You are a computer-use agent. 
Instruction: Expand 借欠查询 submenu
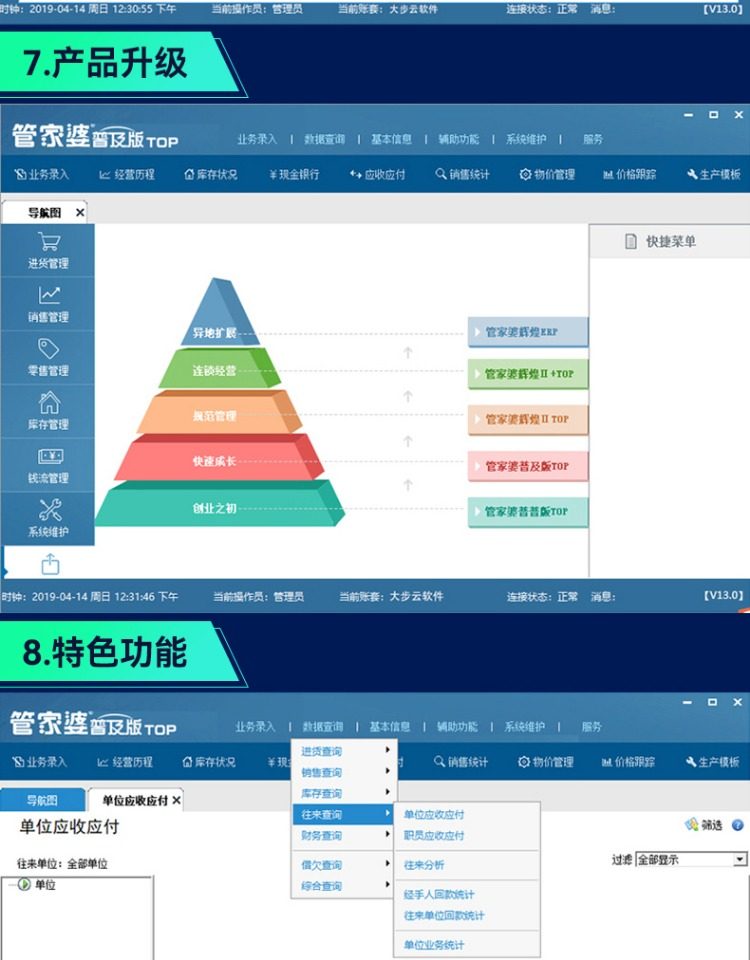tap(345, 864)
